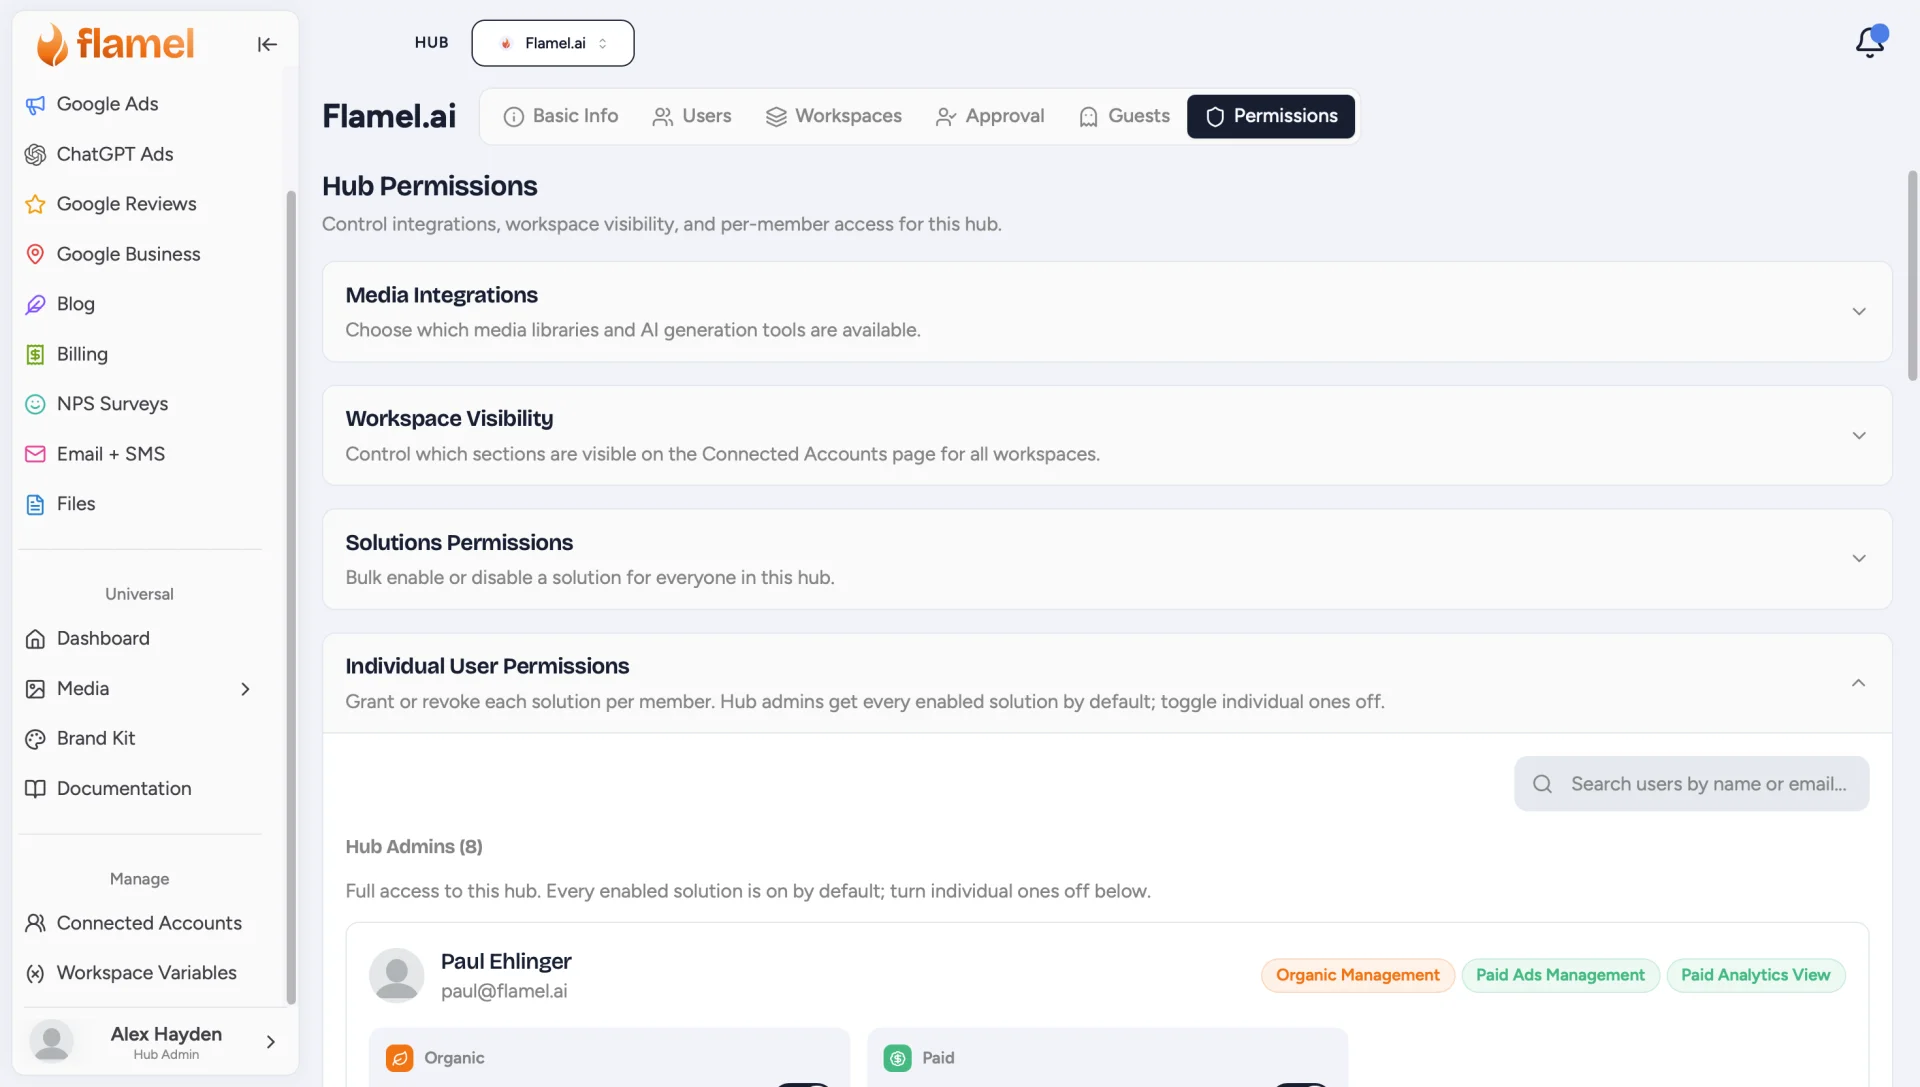Open the Documentation link in the sidebar
The width and height of the screenshot is (1920, 1087).
[x=124, y=789]
